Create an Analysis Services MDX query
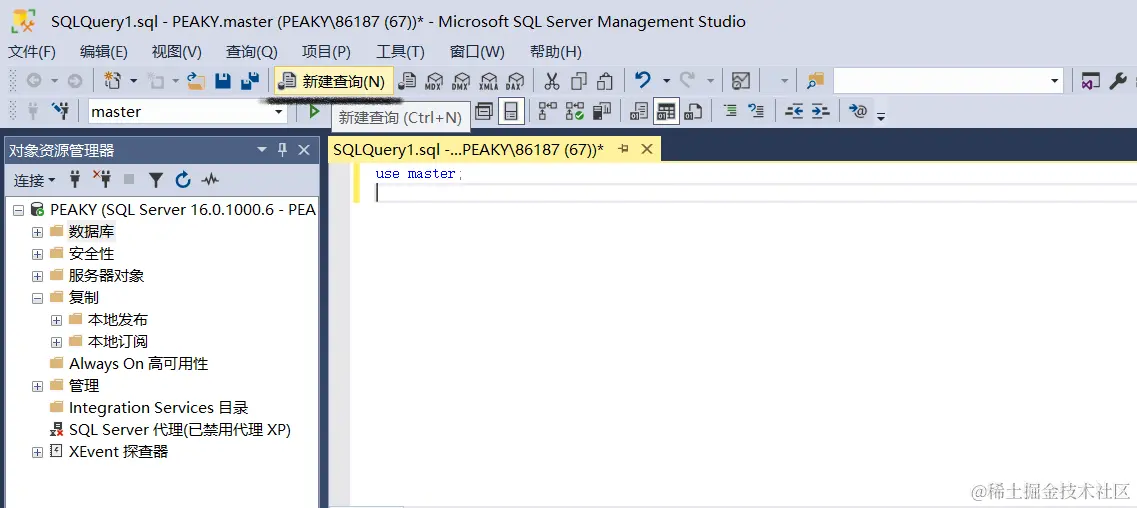 point(434,80)
